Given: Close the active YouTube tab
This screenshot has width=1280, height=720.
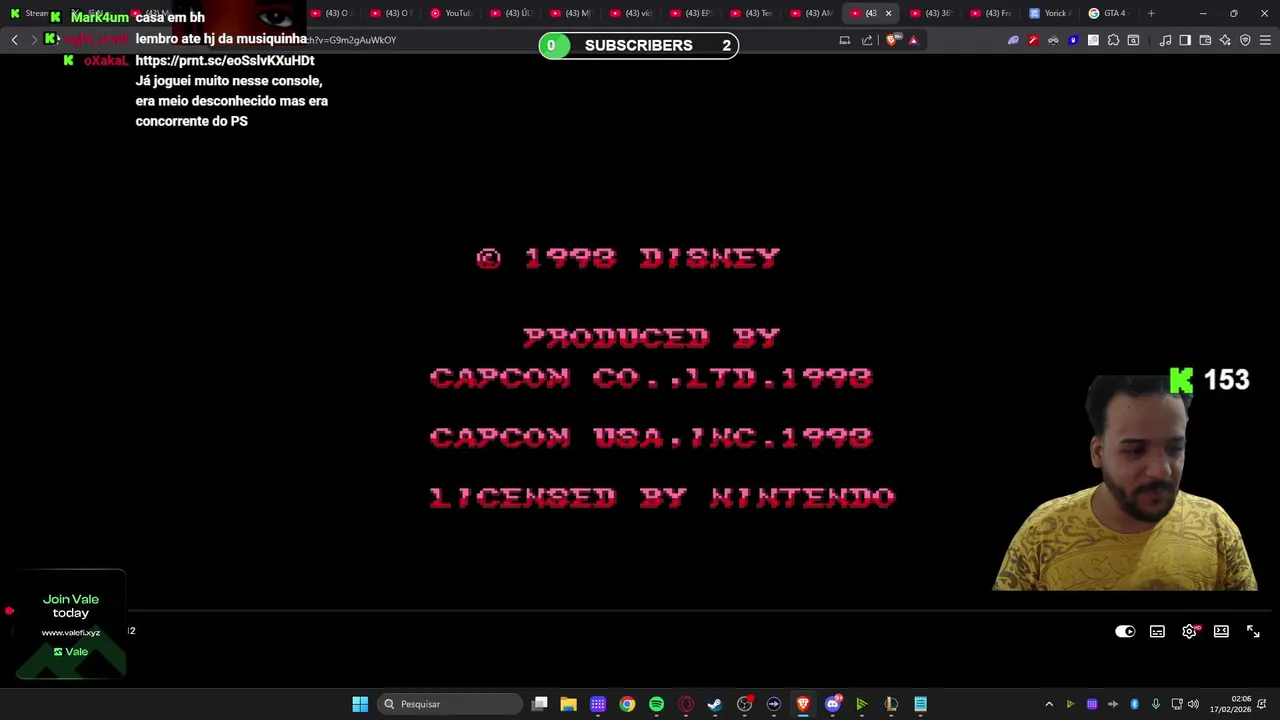Looking at the screenshot, I should coord(888,13).
